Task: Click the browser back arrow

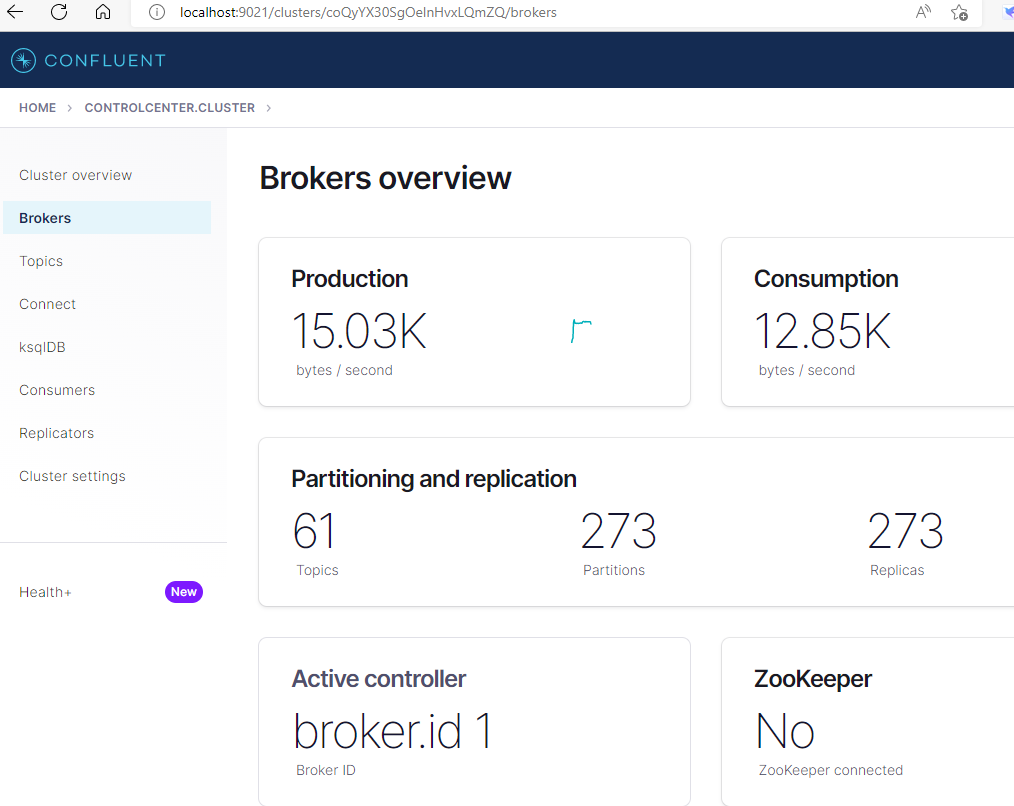Action: point(16,12)
